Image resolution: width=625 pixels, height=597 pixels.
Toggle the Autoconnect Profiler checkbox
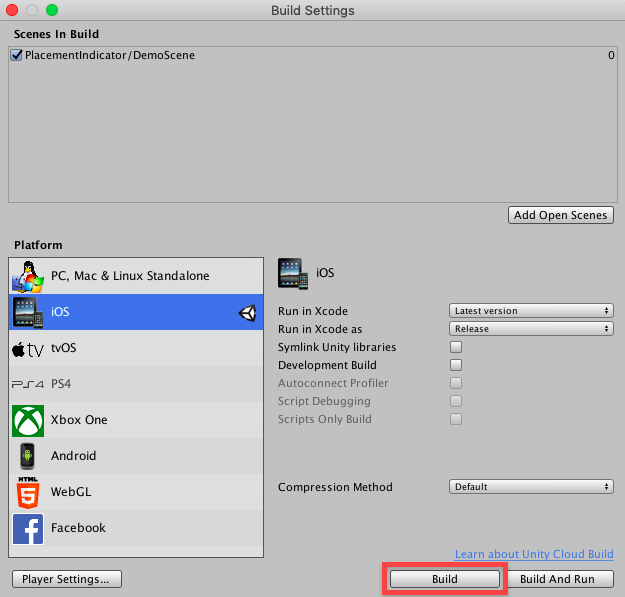pos(456,383)
